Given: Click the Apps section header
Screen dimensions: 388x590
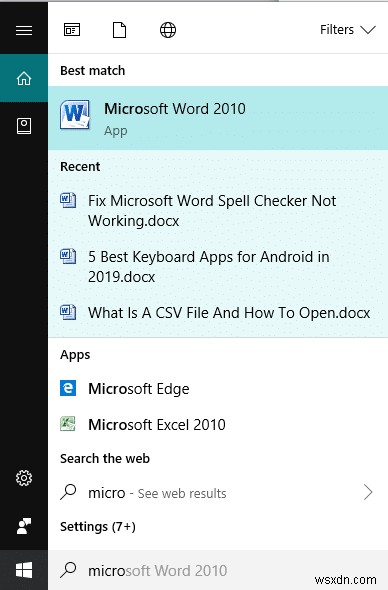Looking at the screenshot, I should pyautogui.click(x=75, y=354).
